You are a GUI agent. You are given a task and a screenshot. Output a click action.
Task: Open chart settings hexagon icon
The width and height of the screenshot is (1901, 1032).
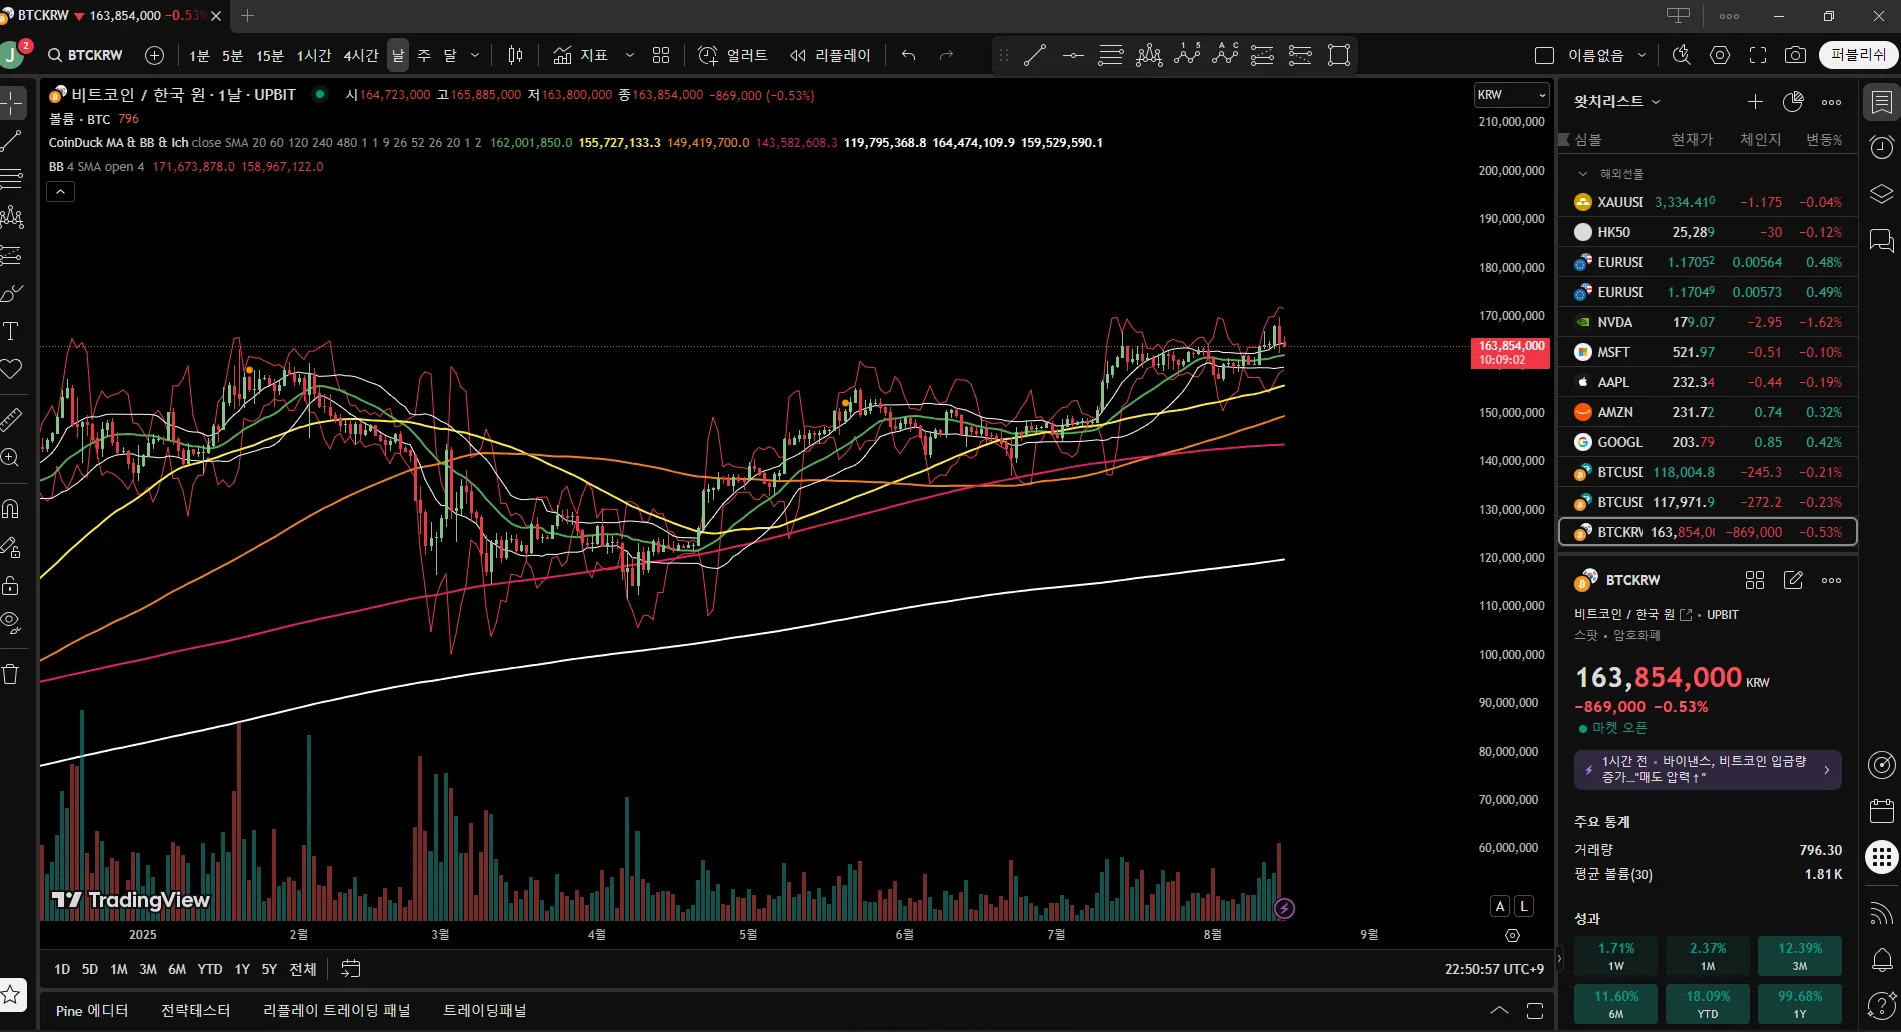(x=1720, y=55)
